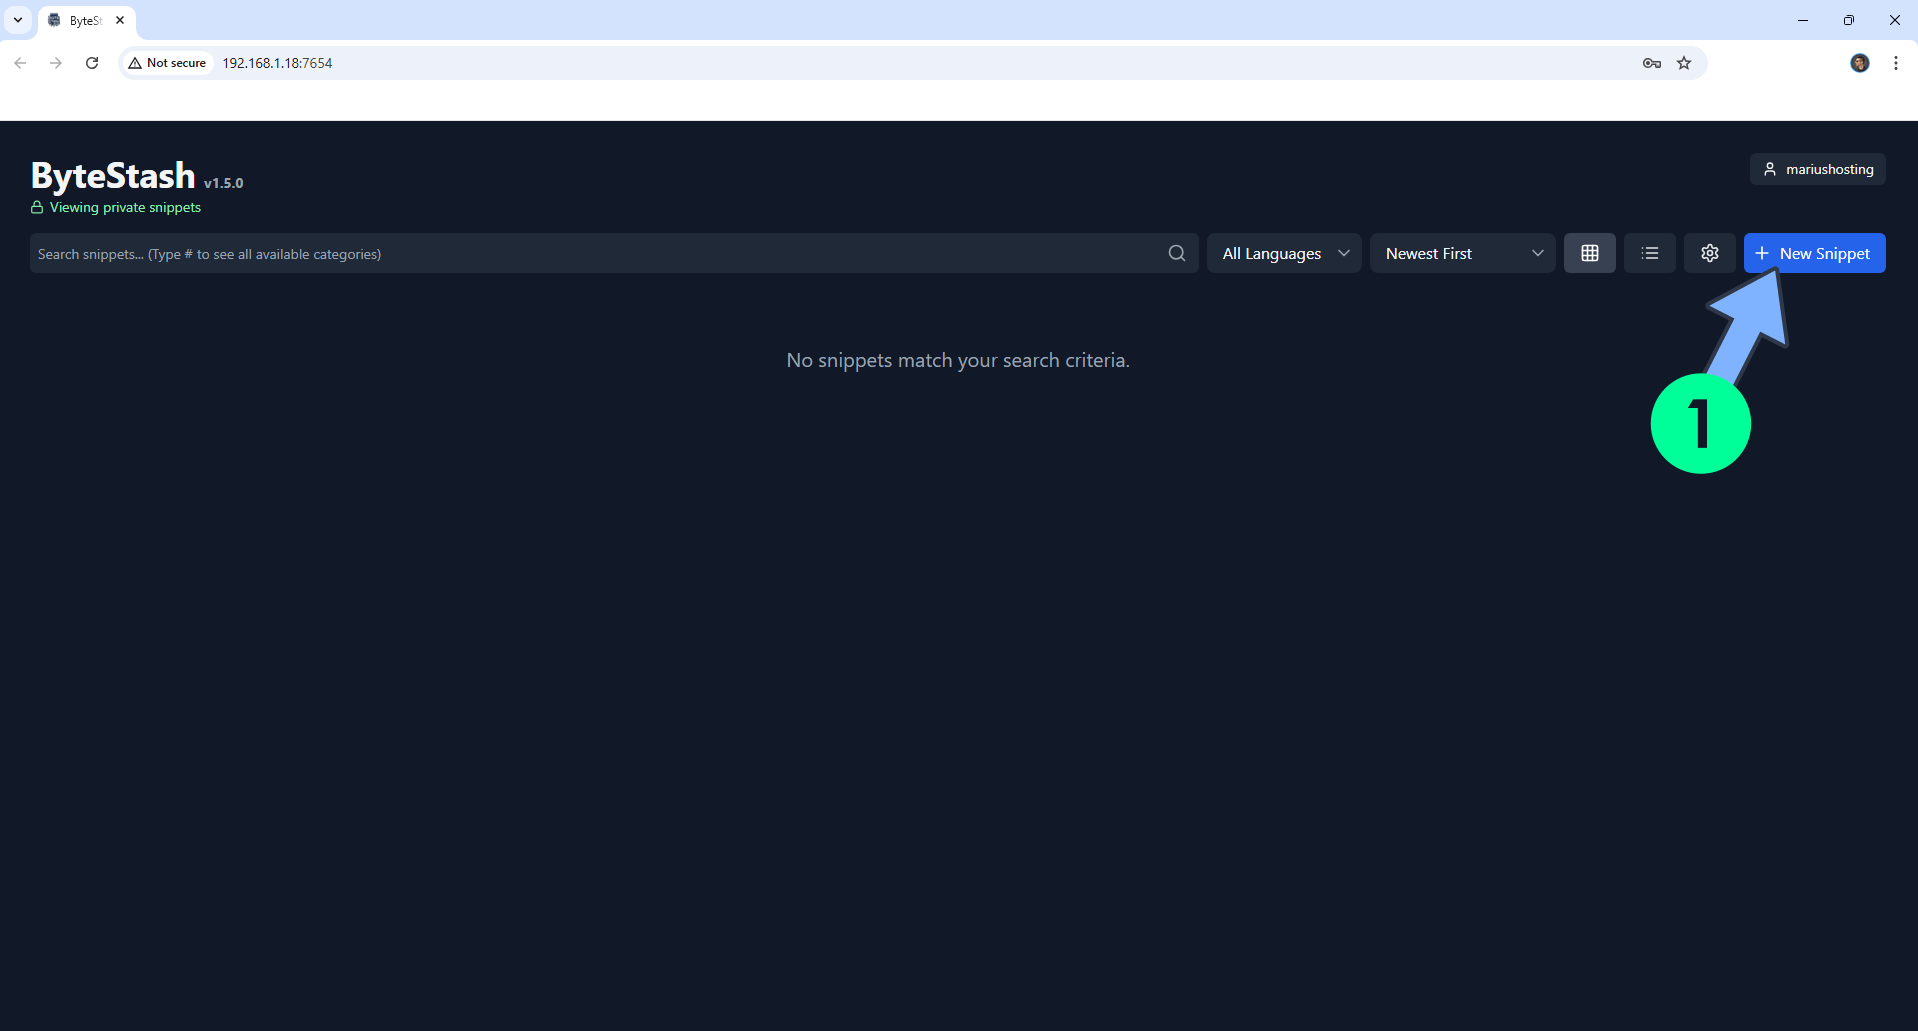Expand All Languages filter dropdown
Image resolution: width=1918 pixels, height=1031 pixels.
coord(1284,253)
